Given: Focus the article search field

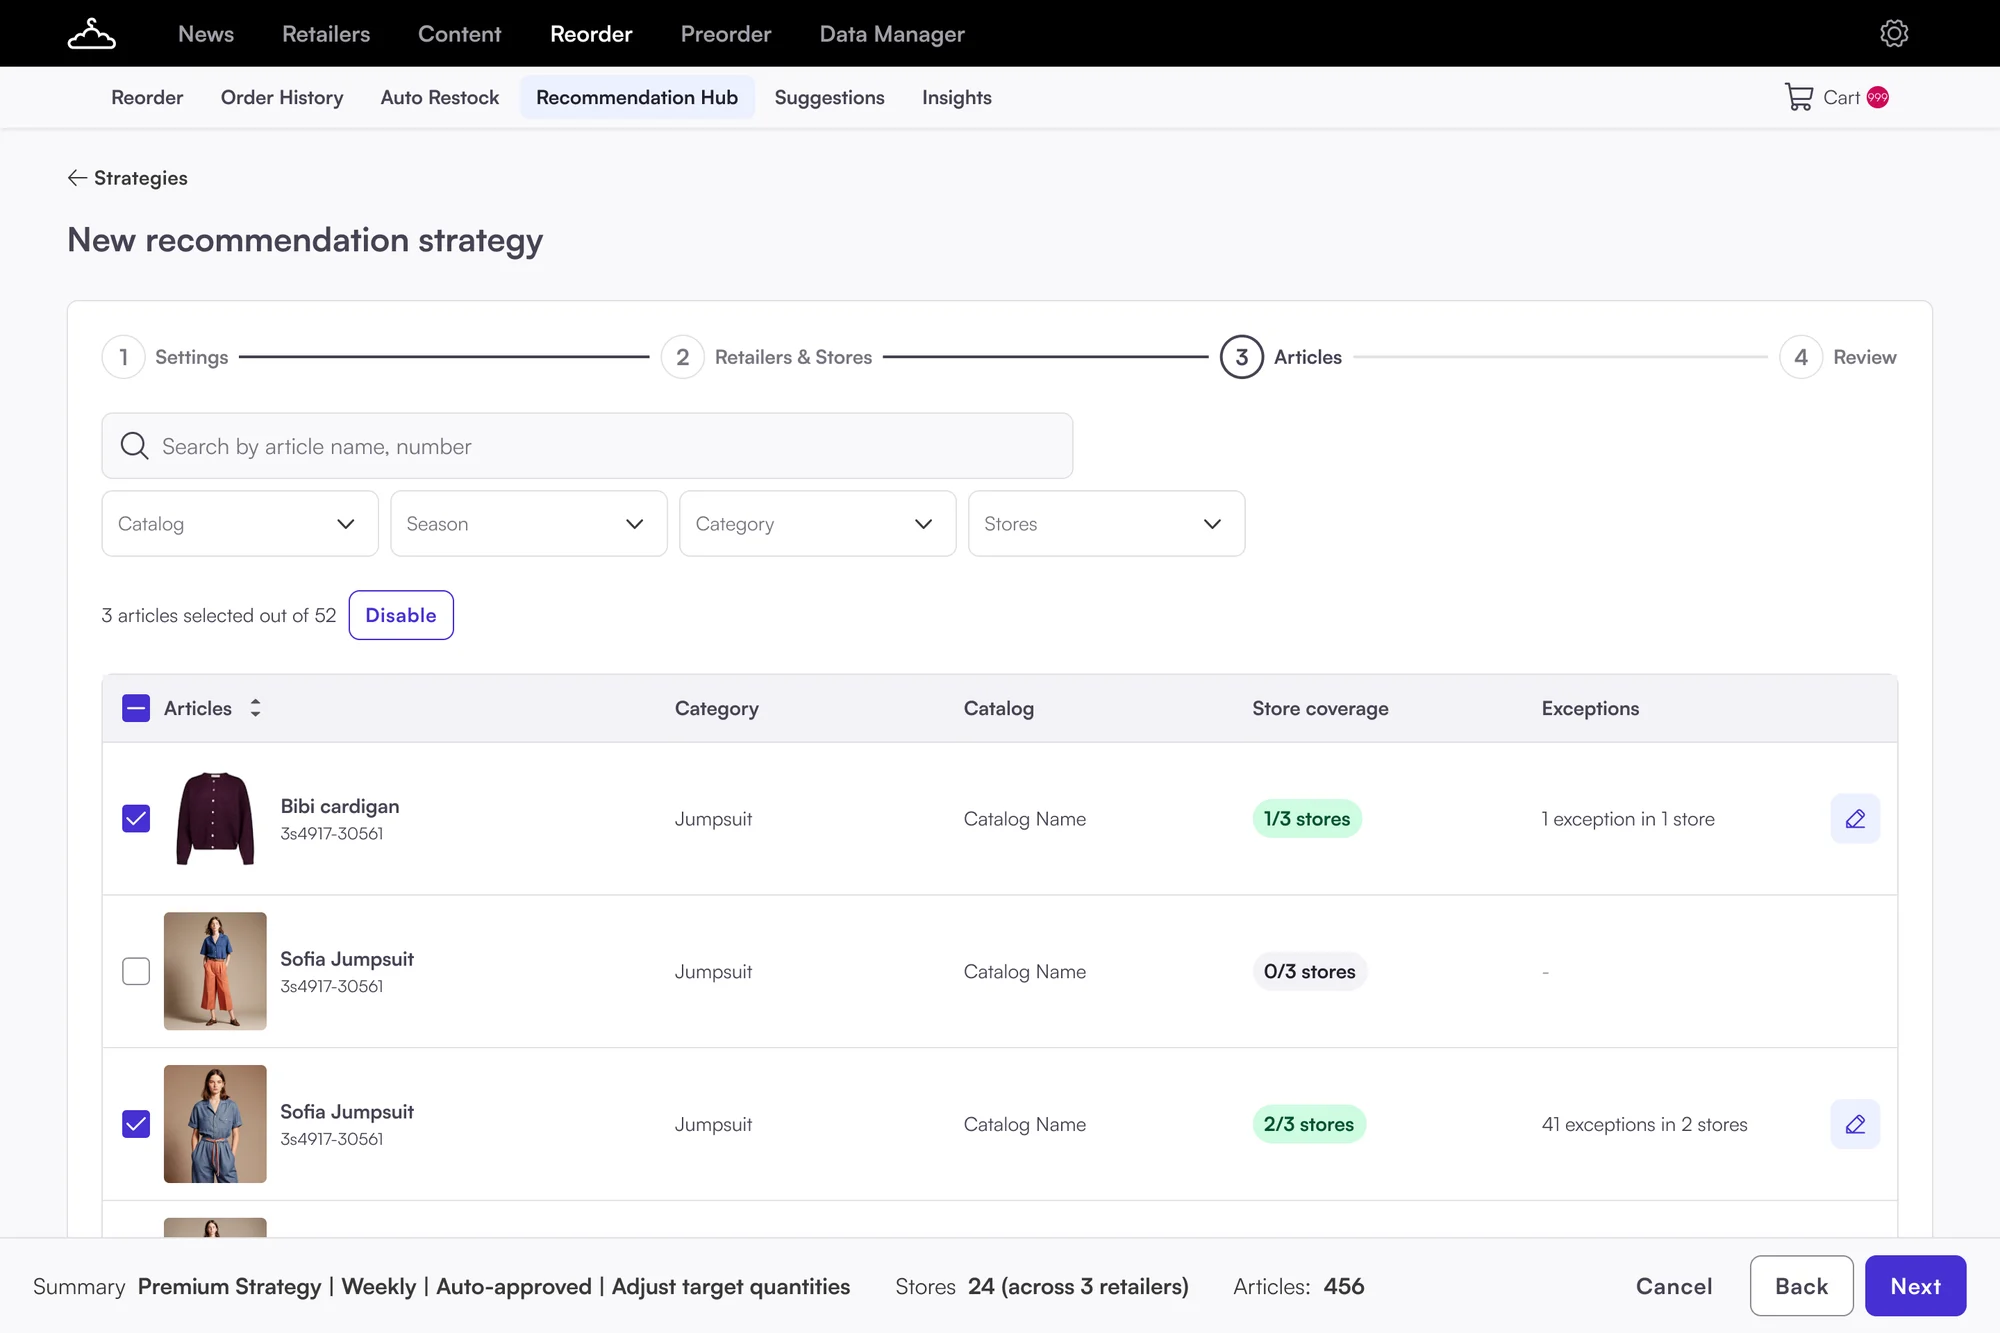Looking at the screenshot, I should point(587,446).
